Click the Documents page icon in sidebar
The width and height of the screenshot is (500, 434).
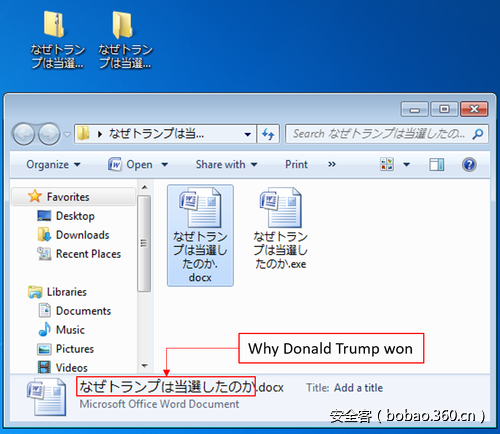[x=44, y=311]
